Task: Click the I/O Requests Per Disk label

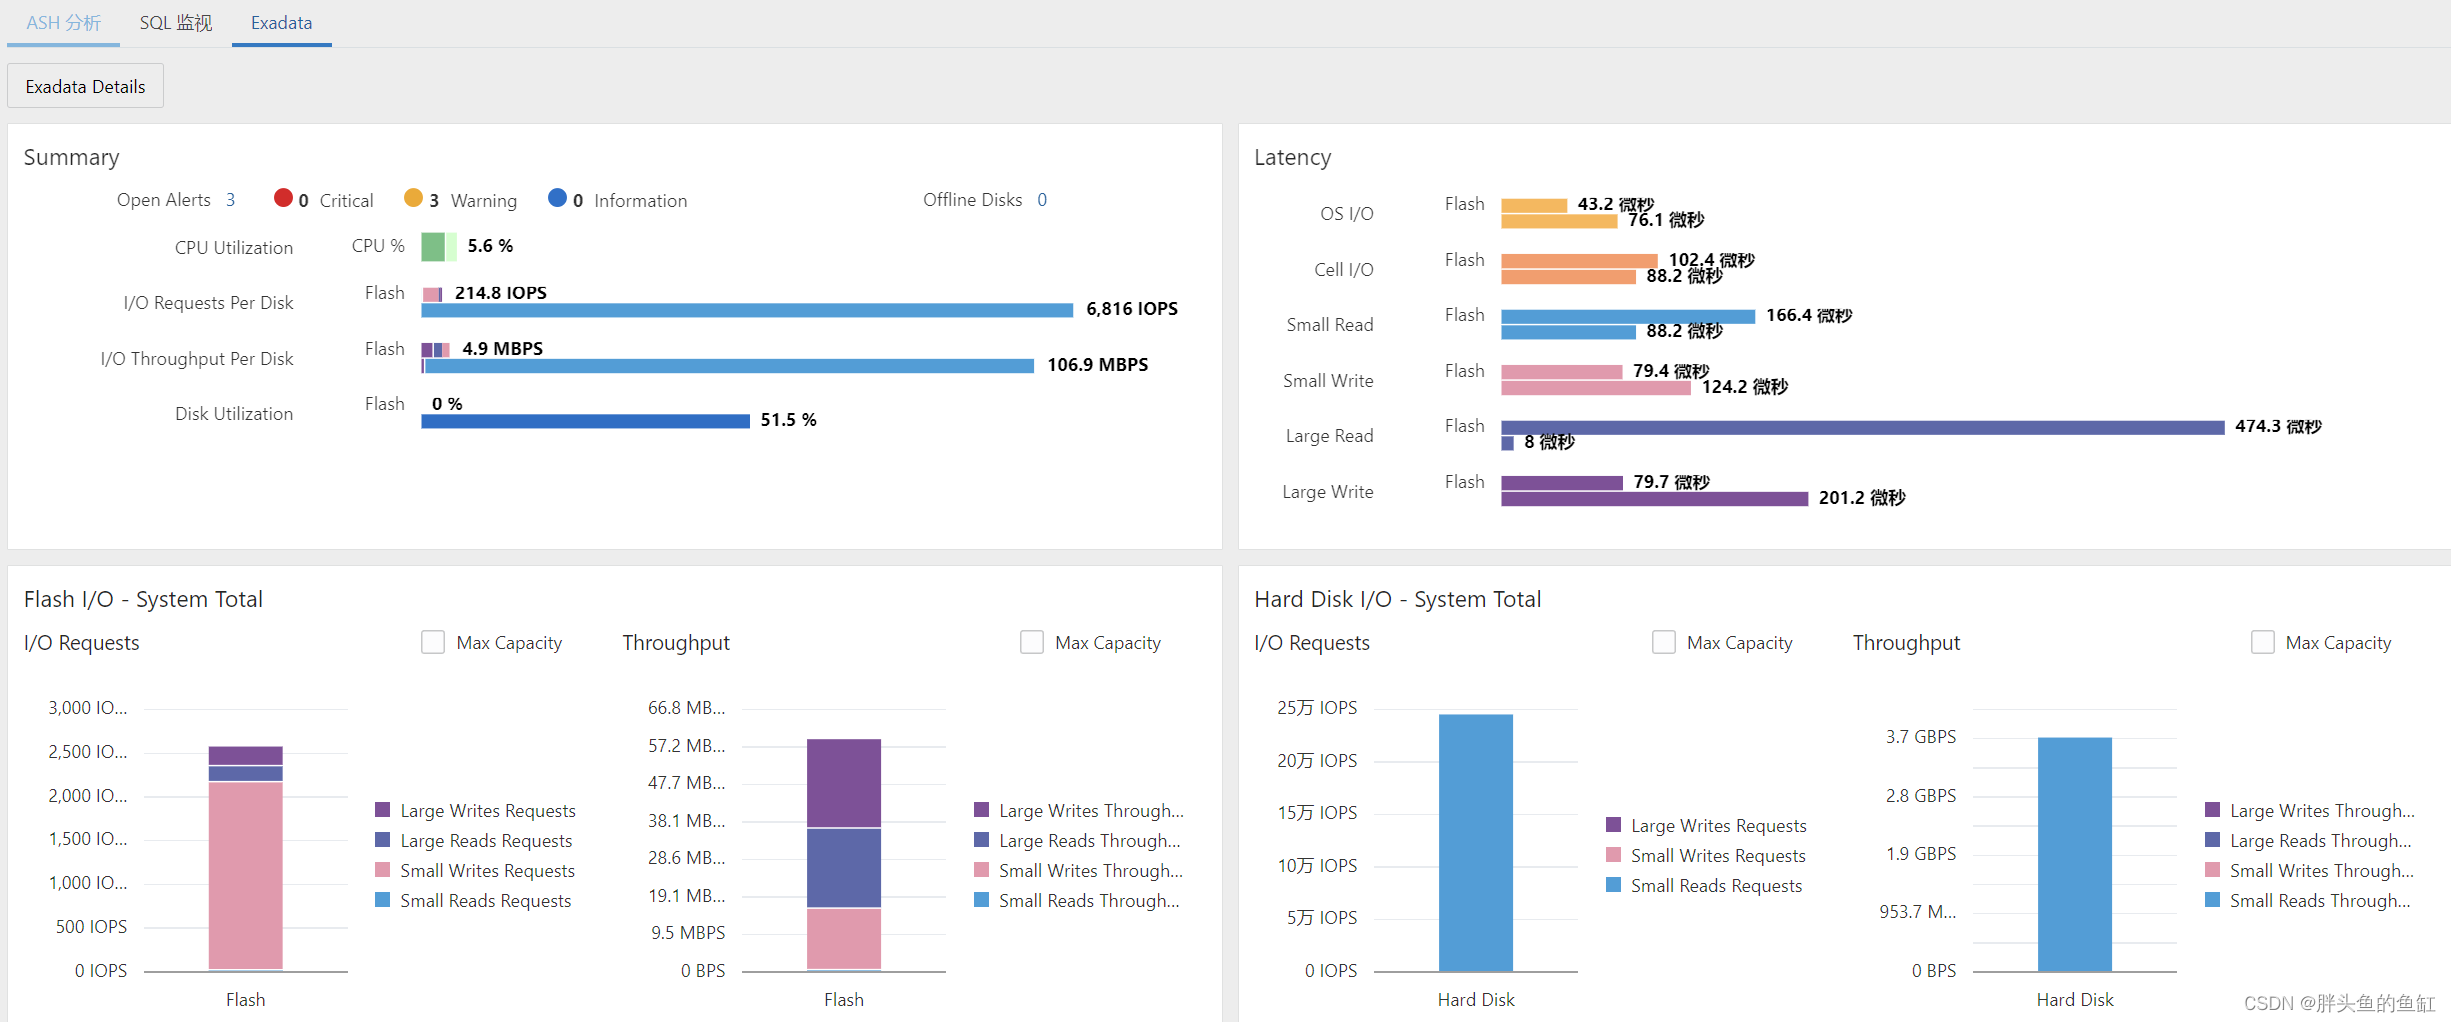Action: click(208, 303)
